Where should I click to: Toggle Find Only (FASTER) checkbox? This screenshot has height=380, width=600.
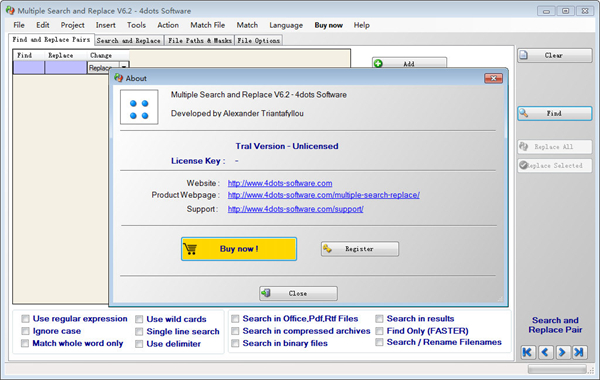(x=379, y=331)
